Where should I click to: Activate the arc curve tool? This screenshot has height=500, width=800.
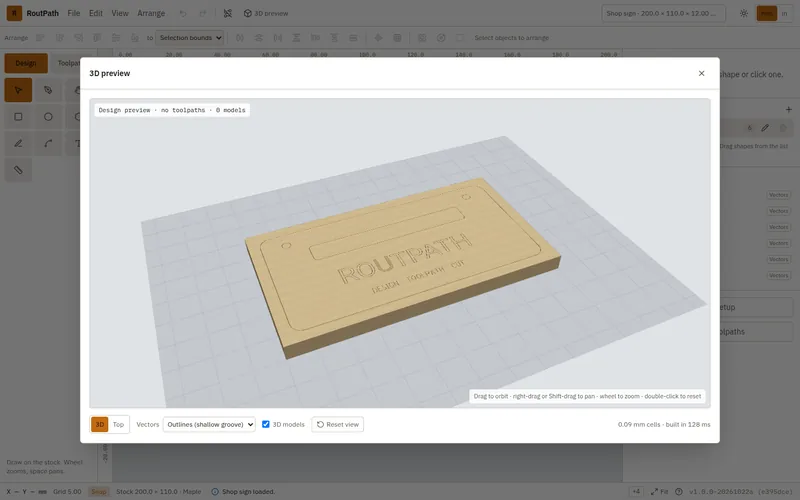[x=48, y=143]
